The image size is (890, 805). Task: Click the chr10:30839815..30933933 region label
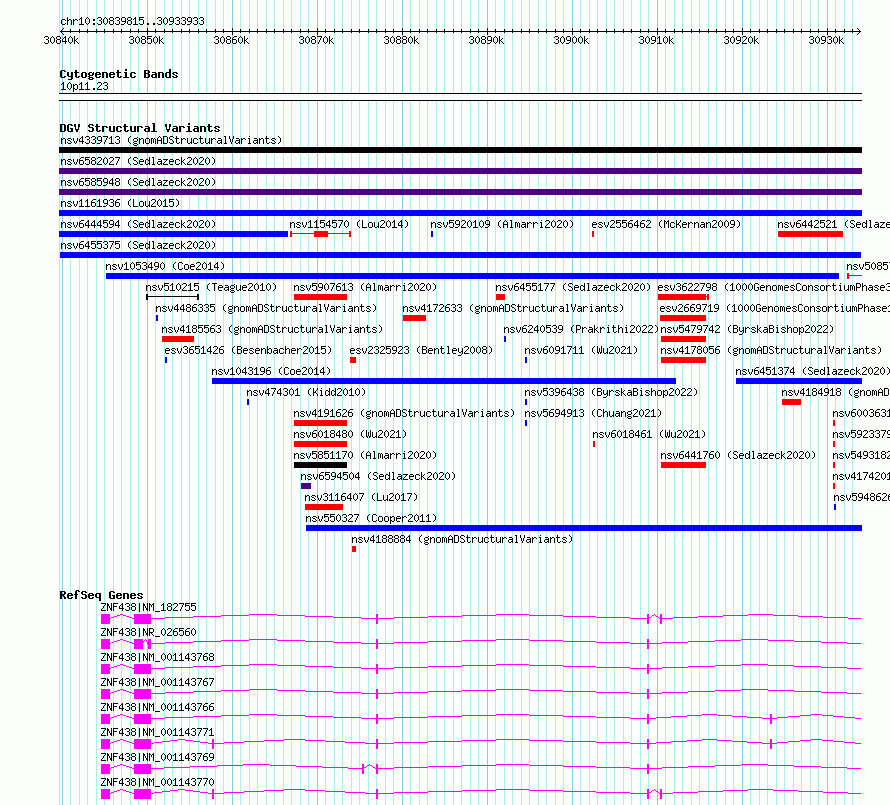point(132,22)
